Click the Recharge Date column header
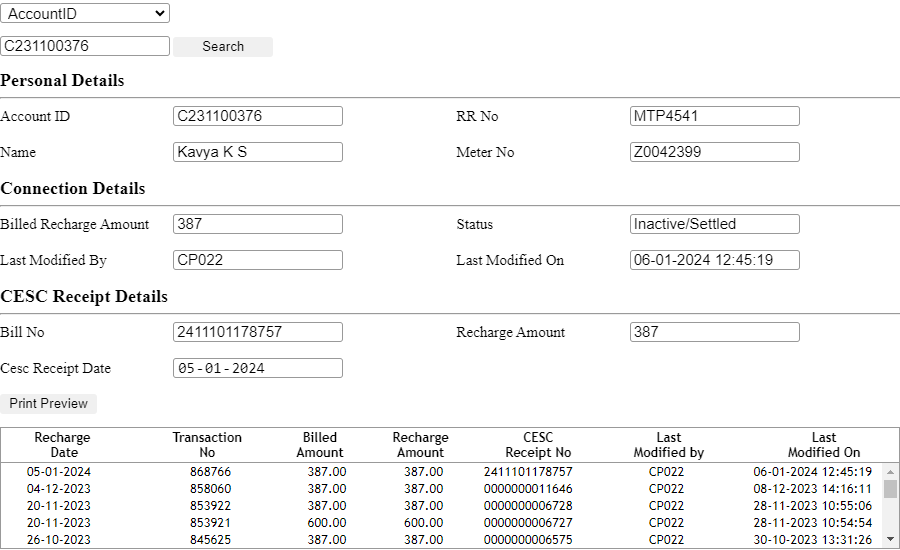 click(63, 445)
